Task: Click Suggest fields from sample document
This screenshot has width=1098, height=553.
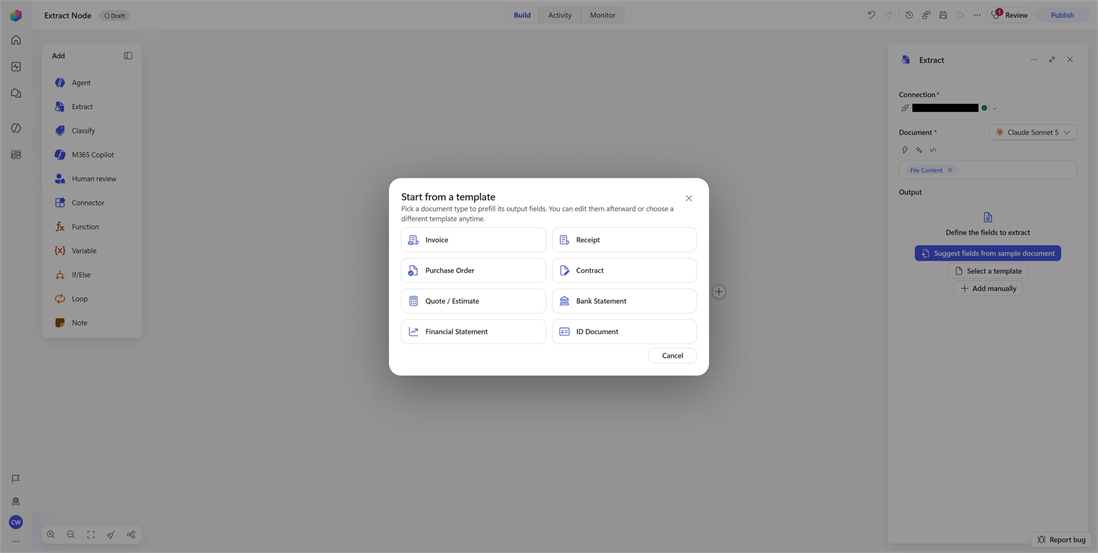Action: tap(987, 253)
